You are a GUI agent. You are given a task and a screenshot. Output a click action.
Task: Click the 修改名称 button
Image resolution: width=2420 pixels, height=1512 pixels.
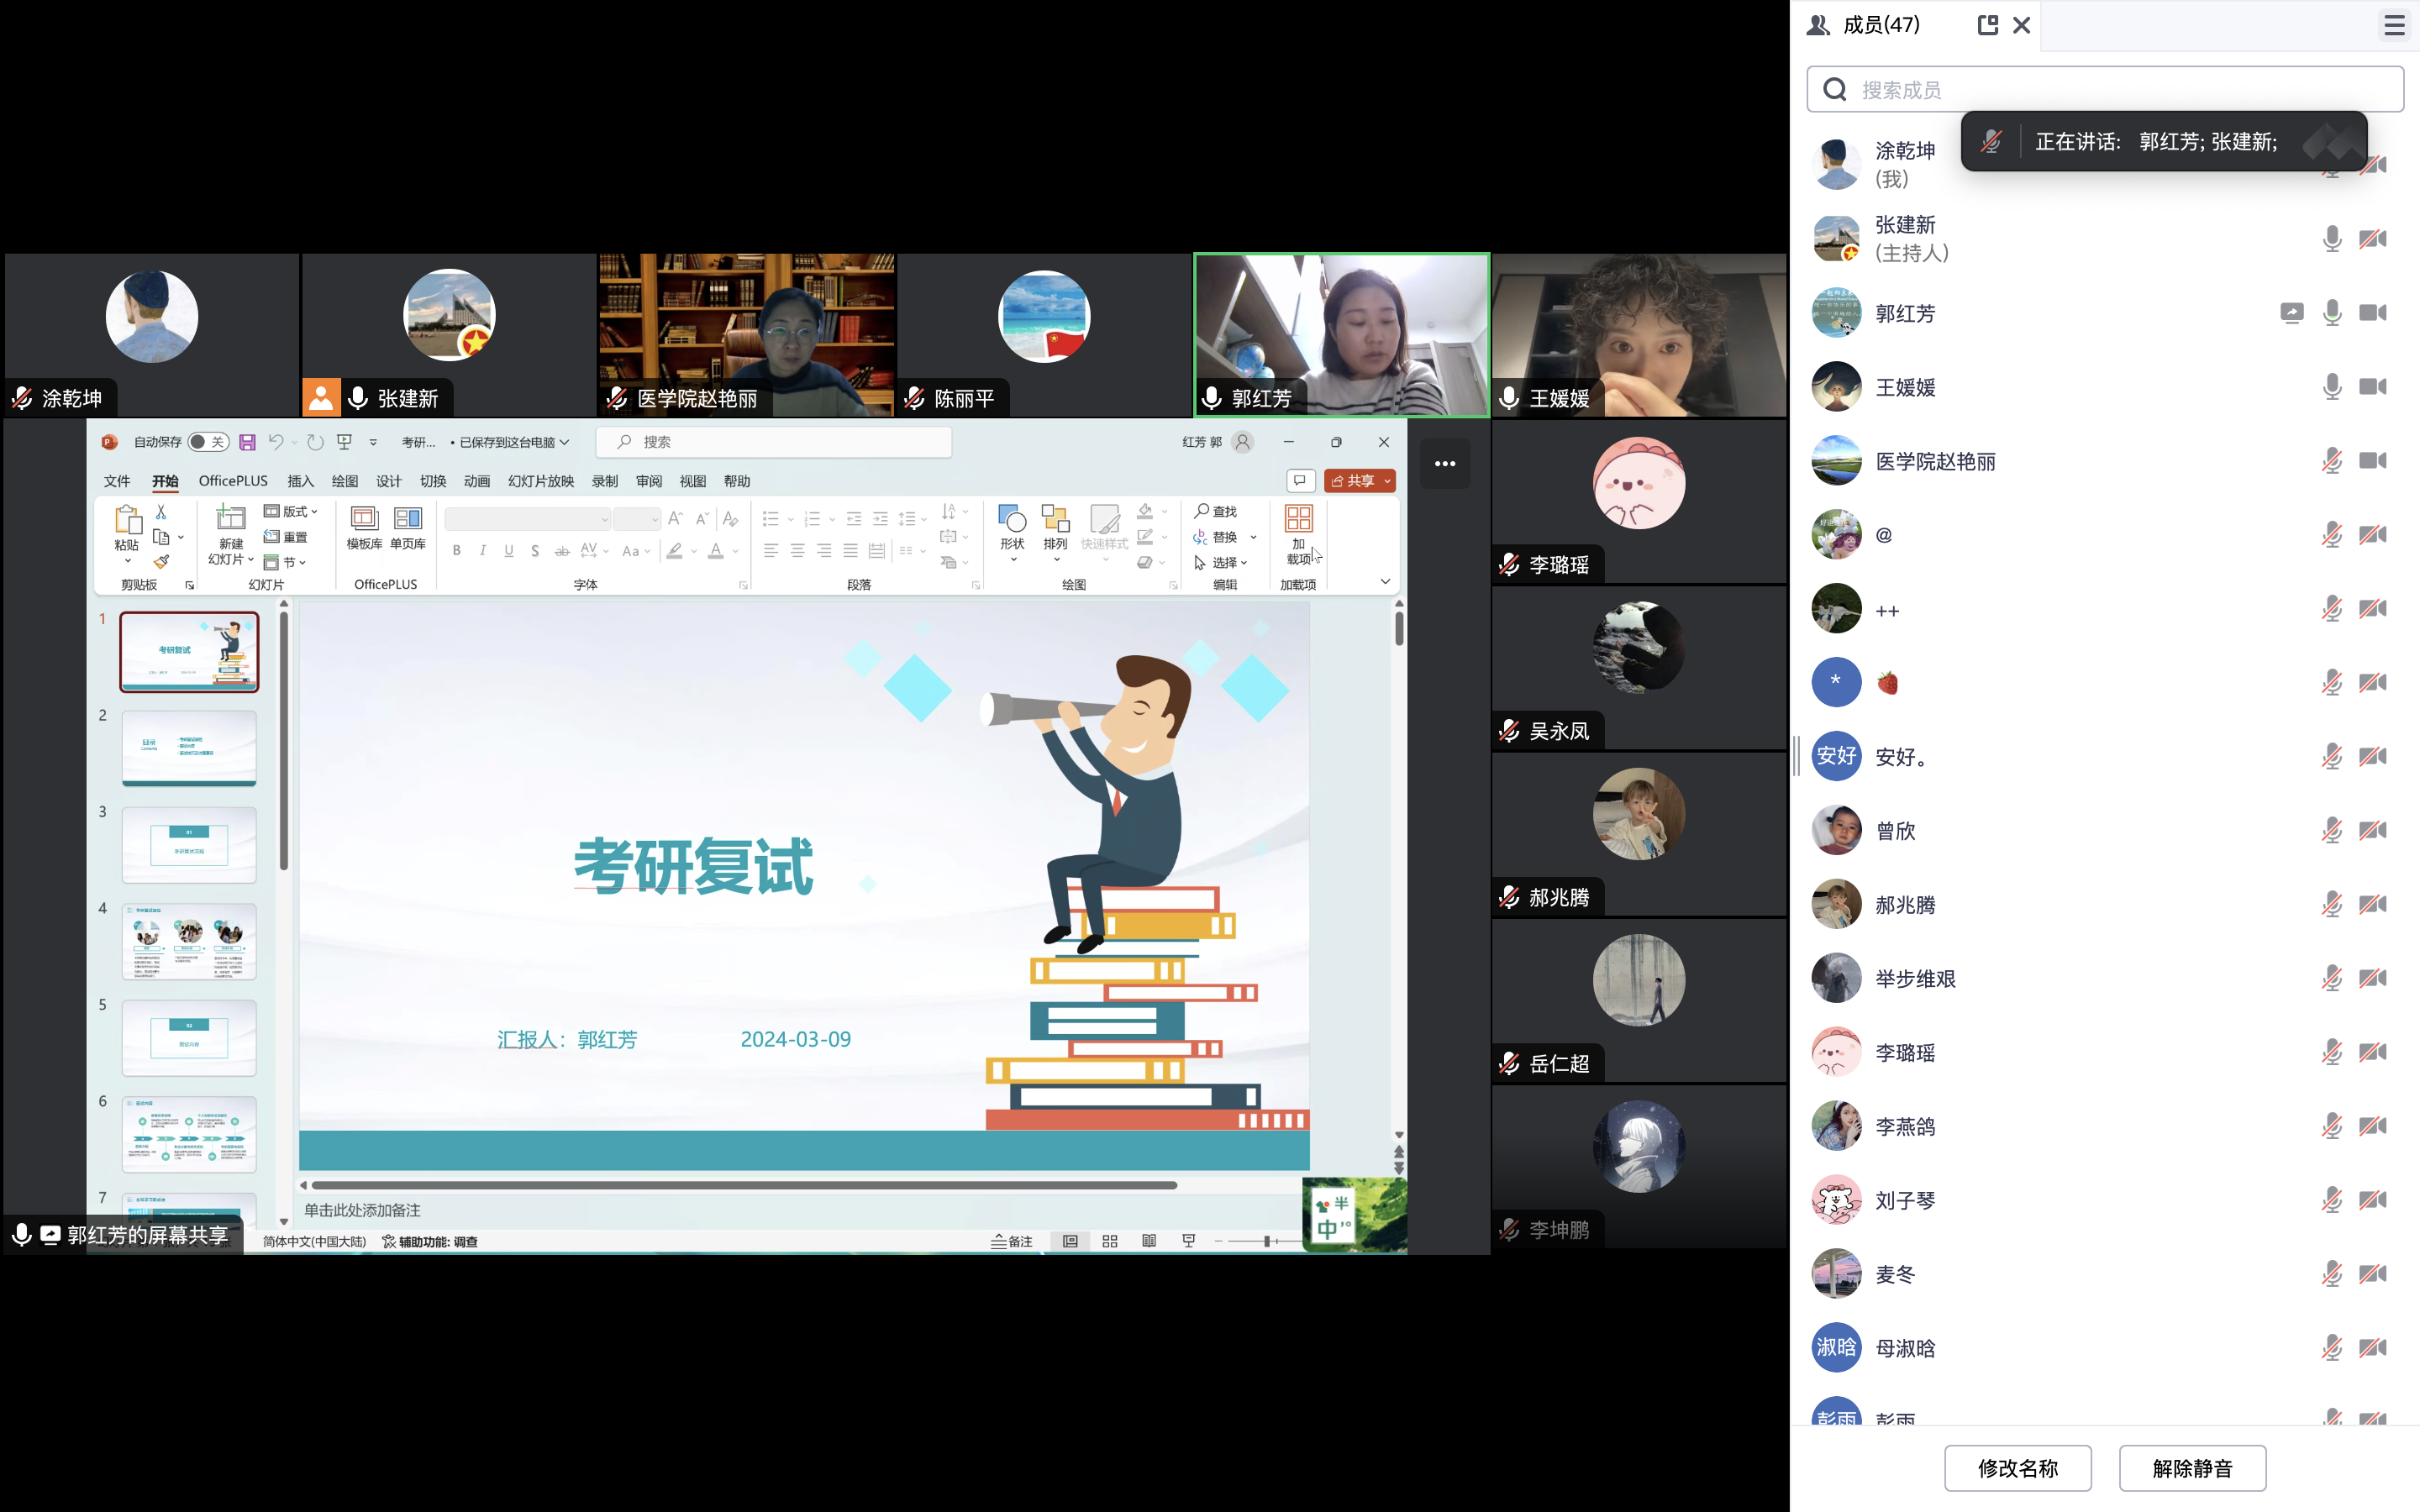pyautogui.click(x=2017, y=1468)
